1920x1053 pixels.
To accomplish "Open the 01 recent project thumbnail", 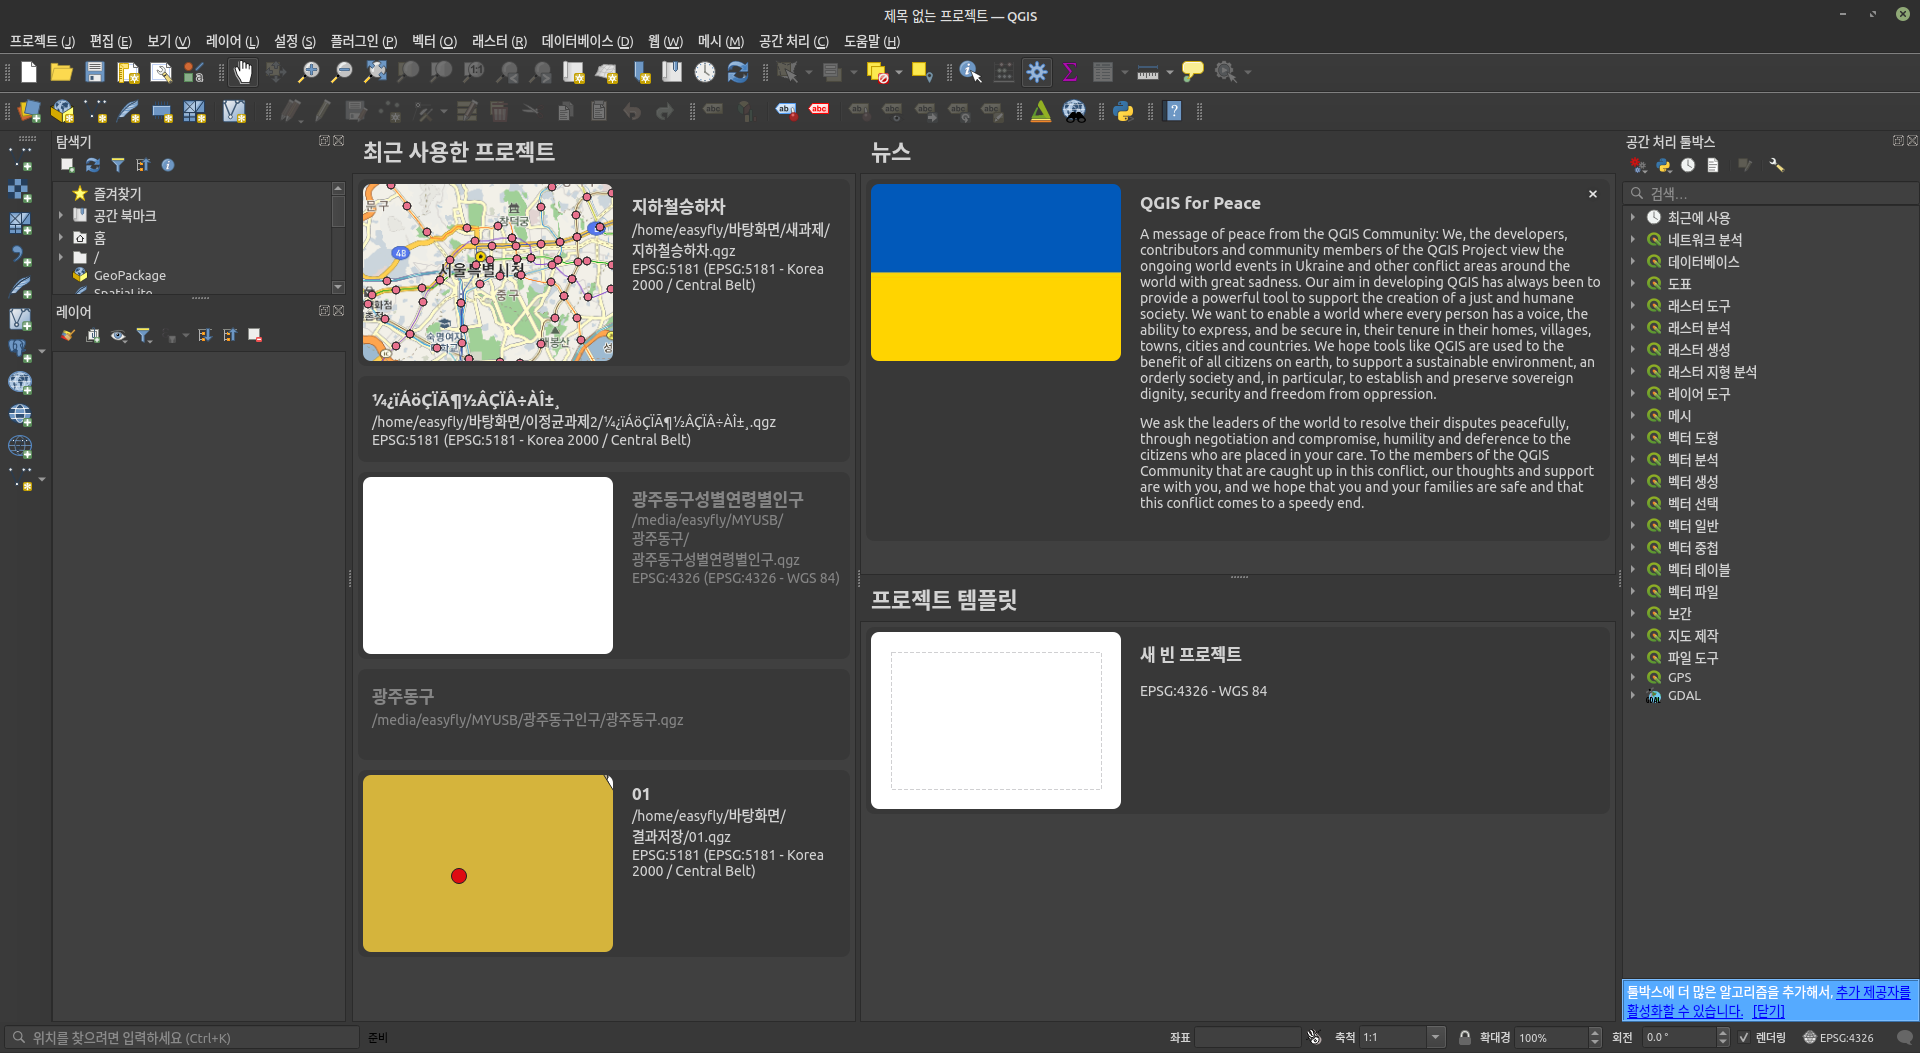I will coord(488,863).
